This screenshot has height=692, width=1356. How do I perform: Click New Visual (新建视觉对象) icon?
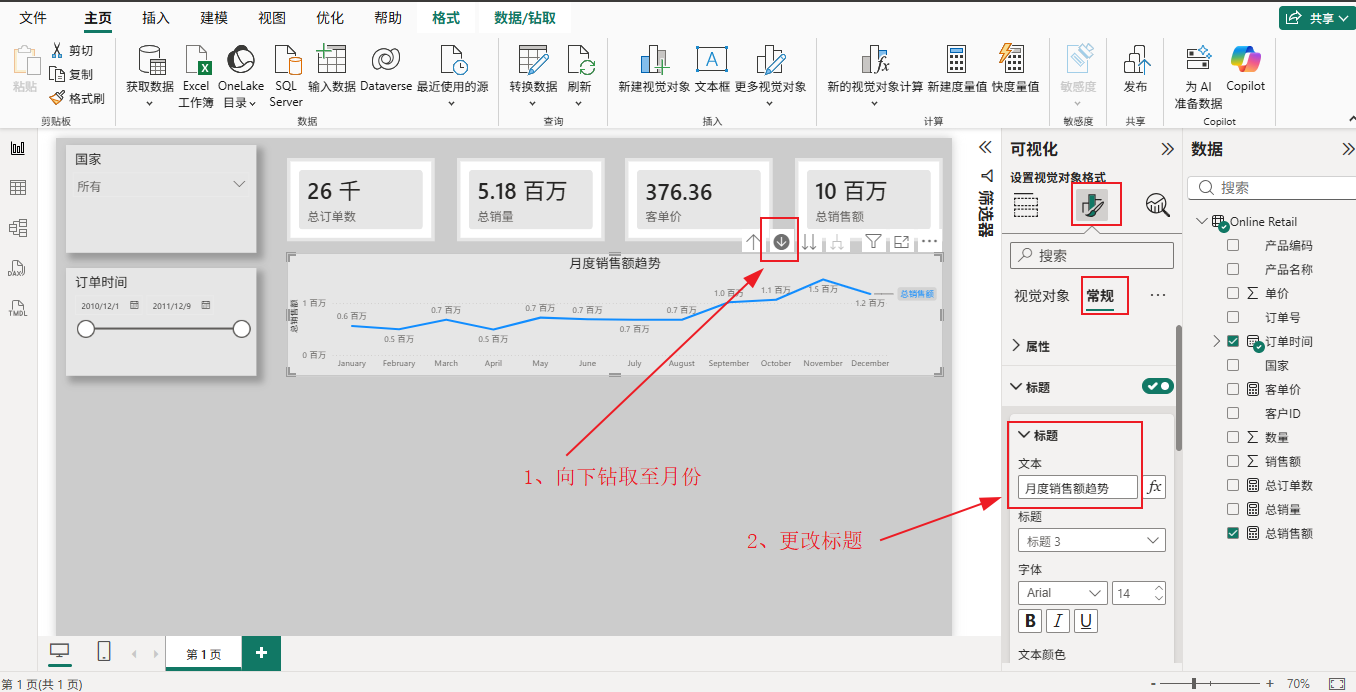tap(654, 61)
